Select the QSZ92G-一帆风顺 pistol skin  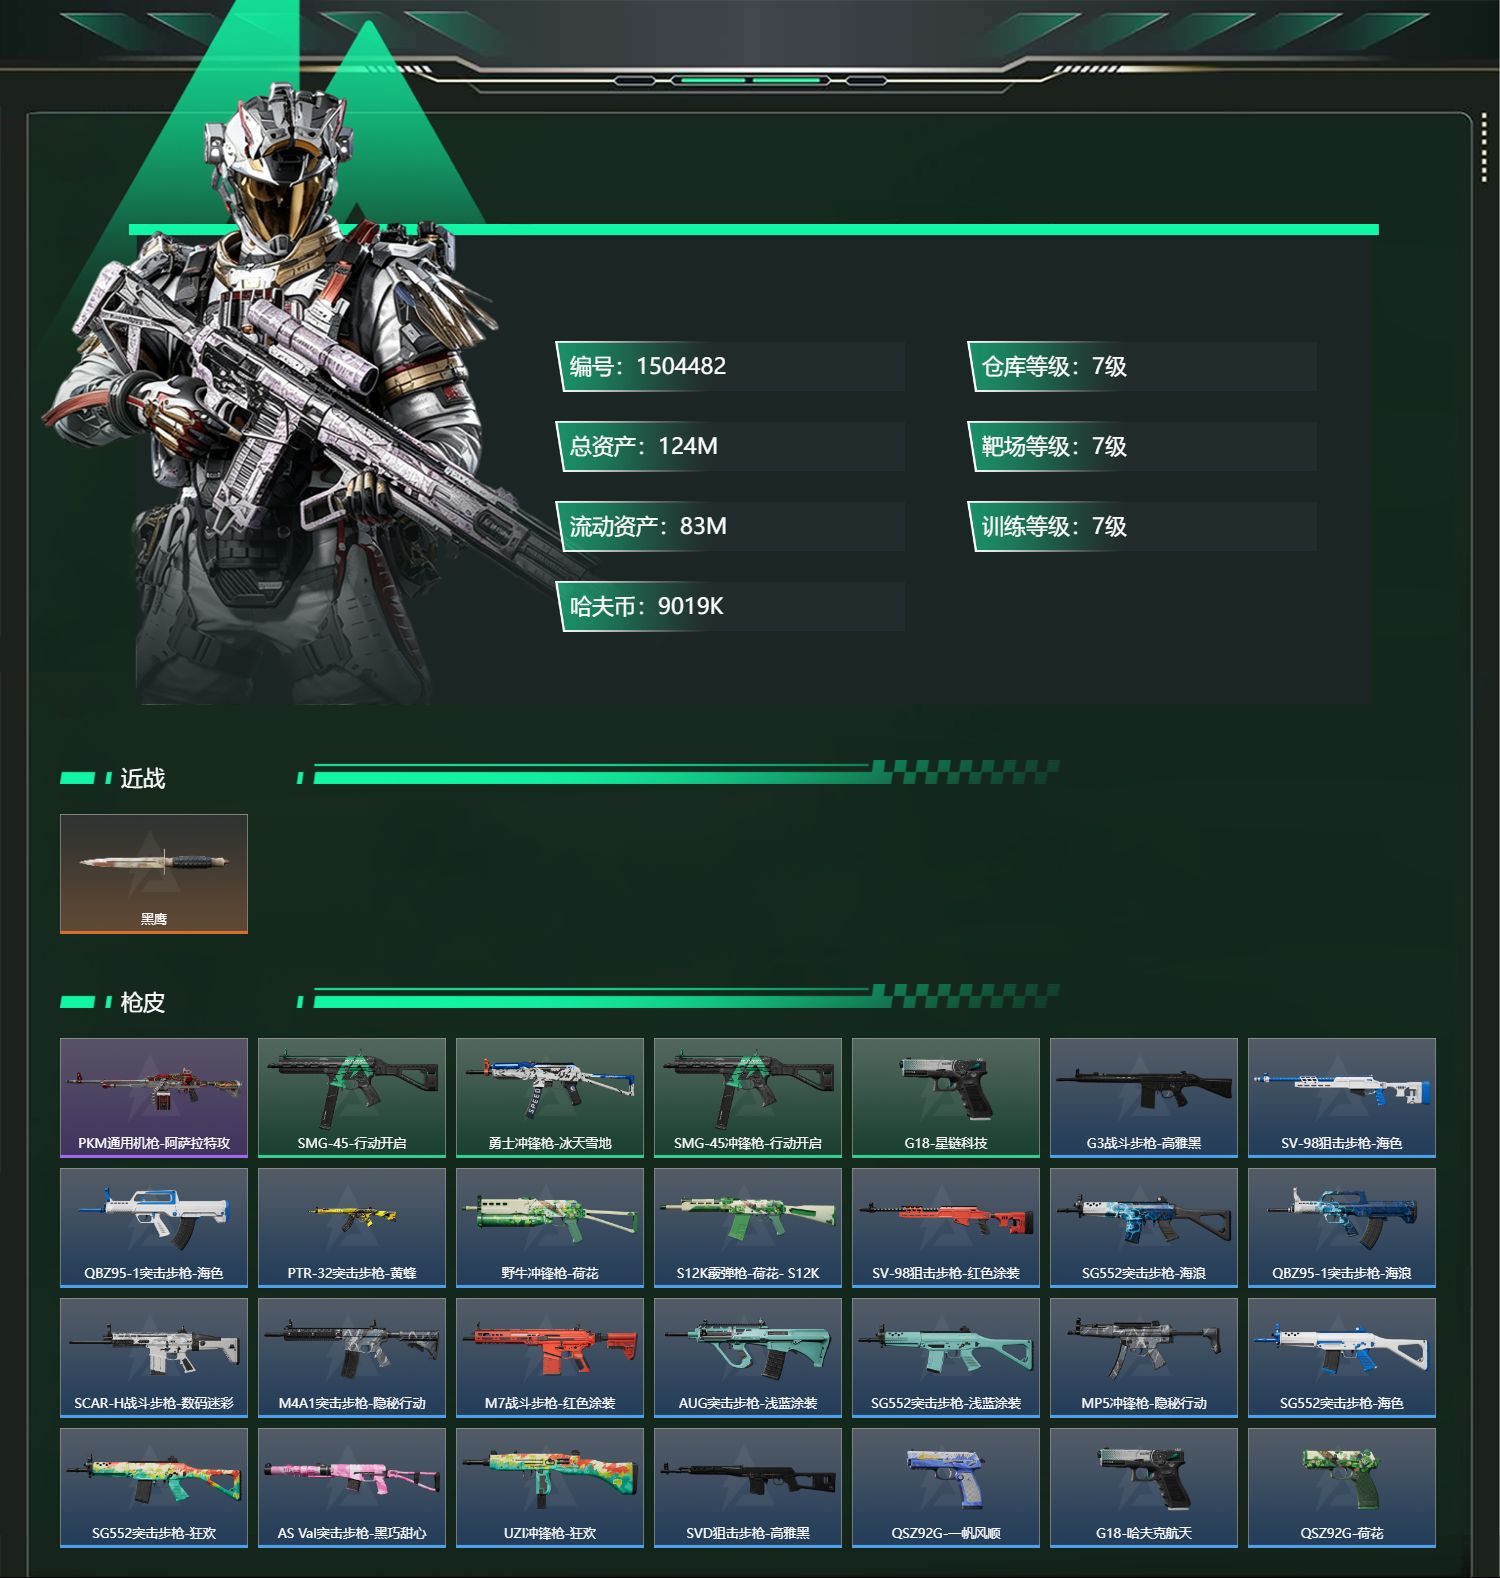pyautogui.click(x=946, y=1488)
